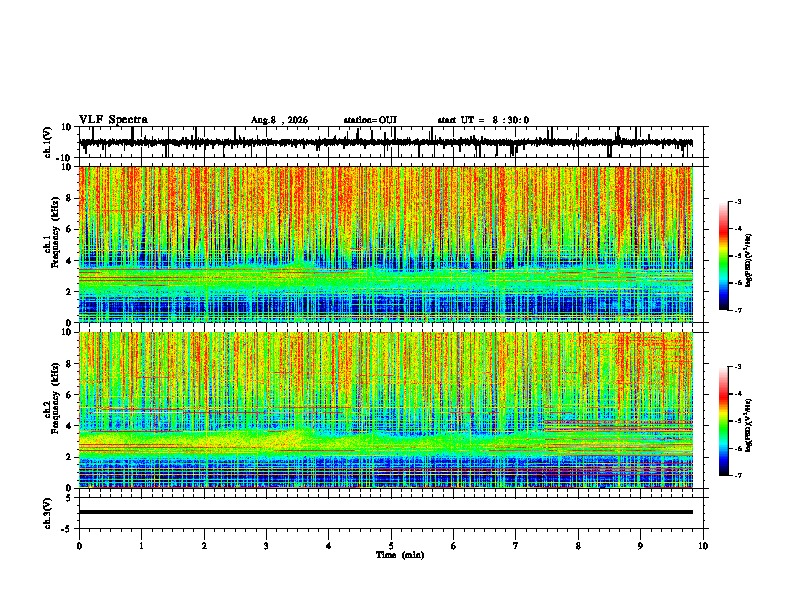Image resolution: width=792 pixels, height=612 pixels.
Task: Click the "2" kHz tick label on ch.2 spectrogram
Action: (69, 457)
